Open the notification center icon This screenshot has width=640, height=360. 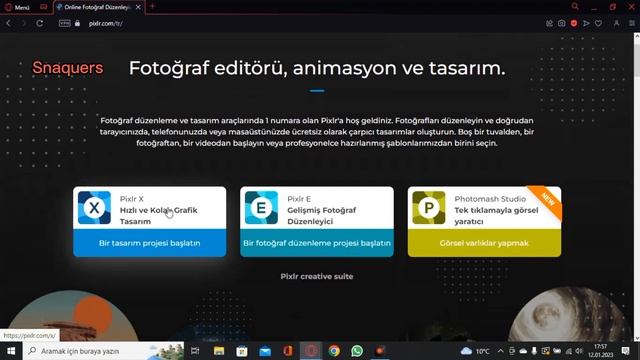coord(626,351)
